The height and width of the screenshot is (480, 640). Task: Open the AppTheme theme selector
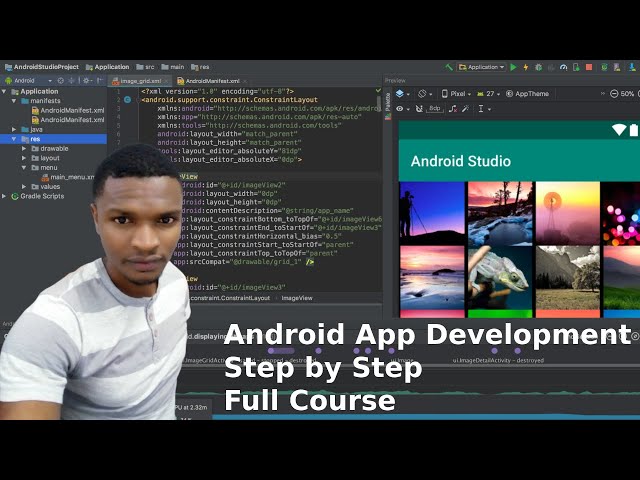527,94
